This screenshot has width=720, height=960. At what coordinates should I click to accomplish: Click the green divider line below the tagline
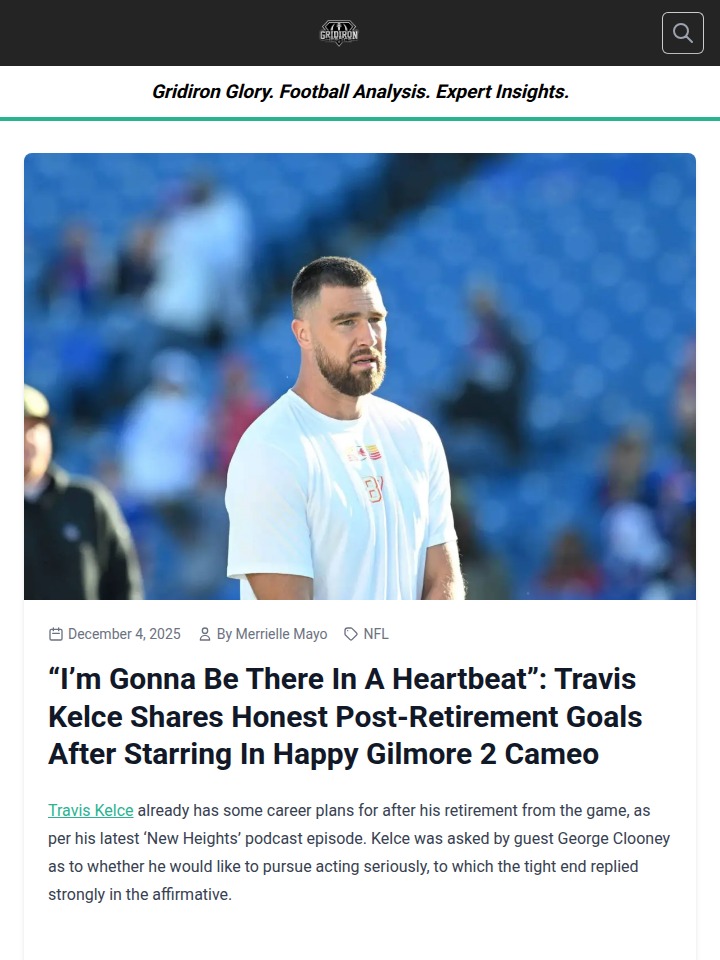360,119
